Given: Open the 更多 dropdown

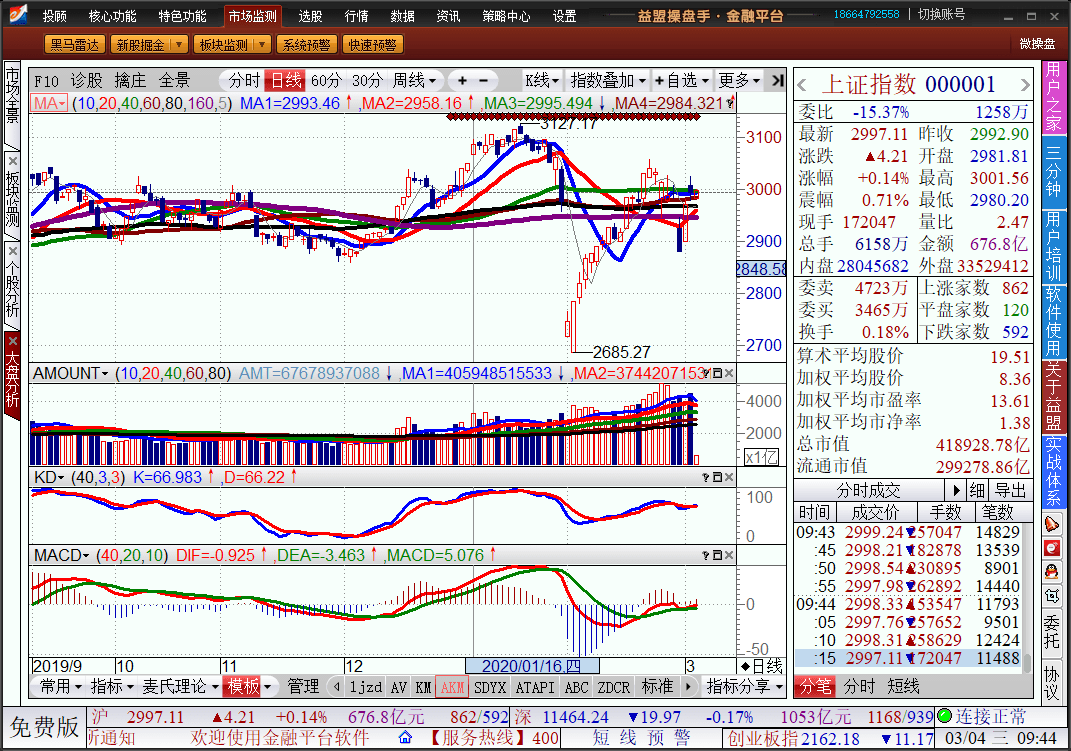Looking at the screenshot, I should tap(738, 81).
